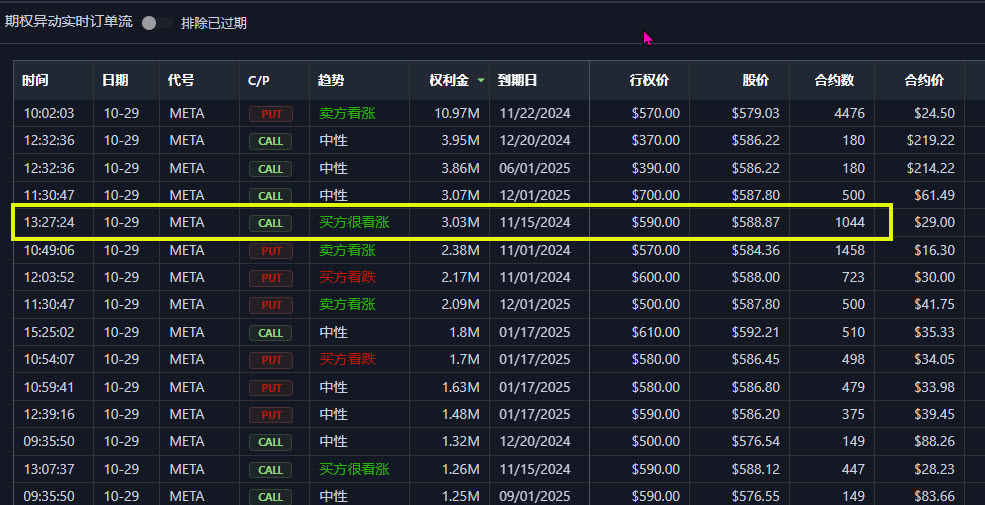Click strike price $600.00
Screen dimensions: 985x505
(656, 277)
